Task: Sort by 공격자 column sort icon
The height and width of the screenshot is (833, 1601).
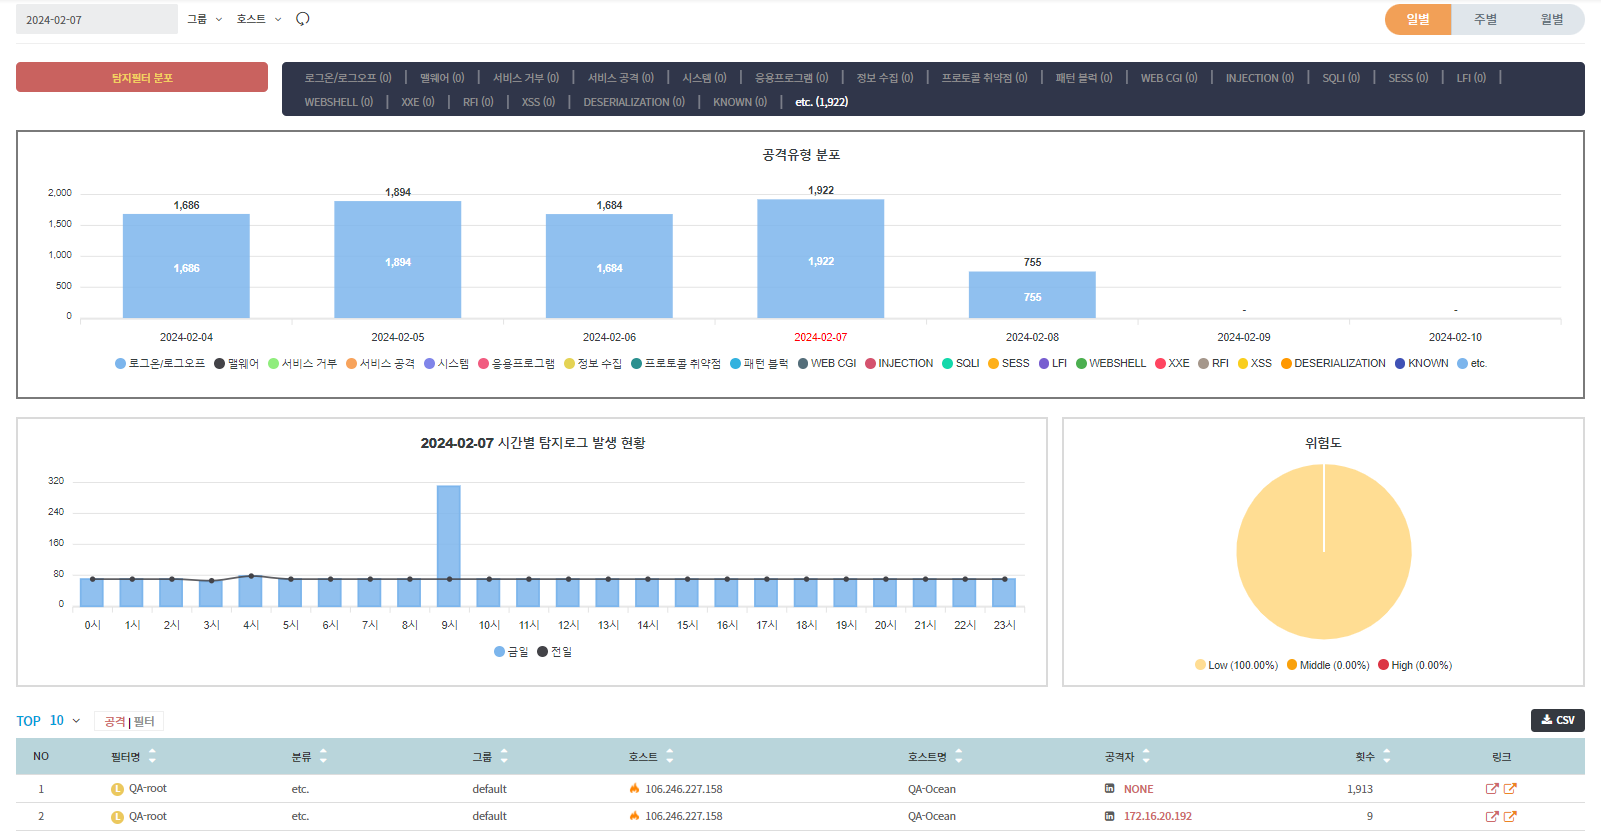Action: click(1146, 756)
